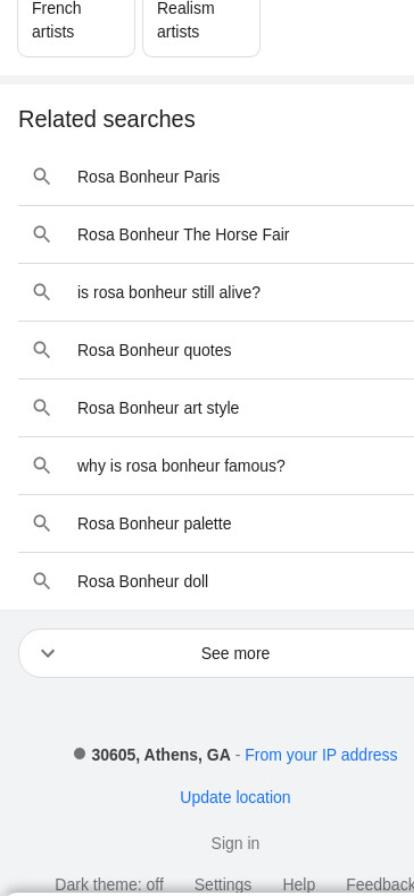Open the French artists card
This screenshot has width=414, height=896.
[x=76, y=27]
